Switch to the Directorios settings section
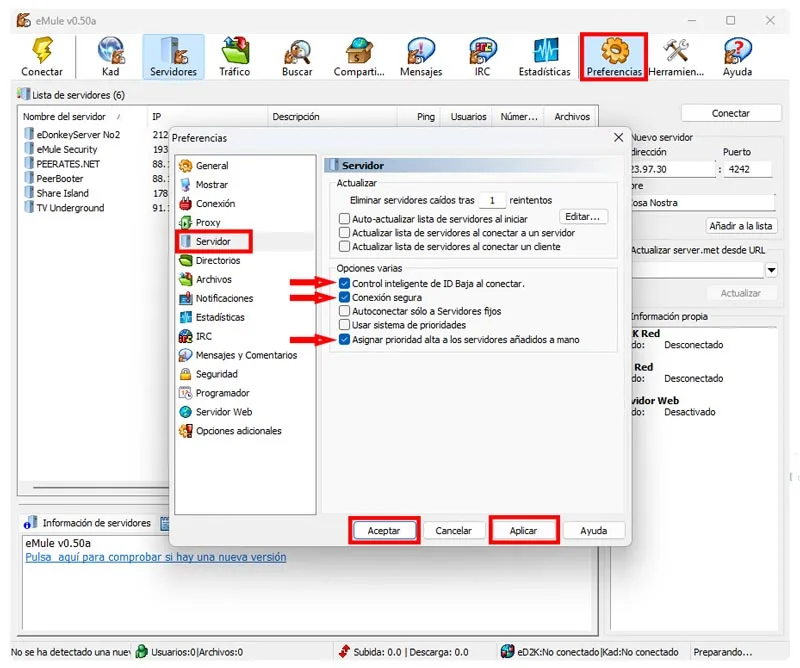The image size is (800, 668). pos(218,260)
